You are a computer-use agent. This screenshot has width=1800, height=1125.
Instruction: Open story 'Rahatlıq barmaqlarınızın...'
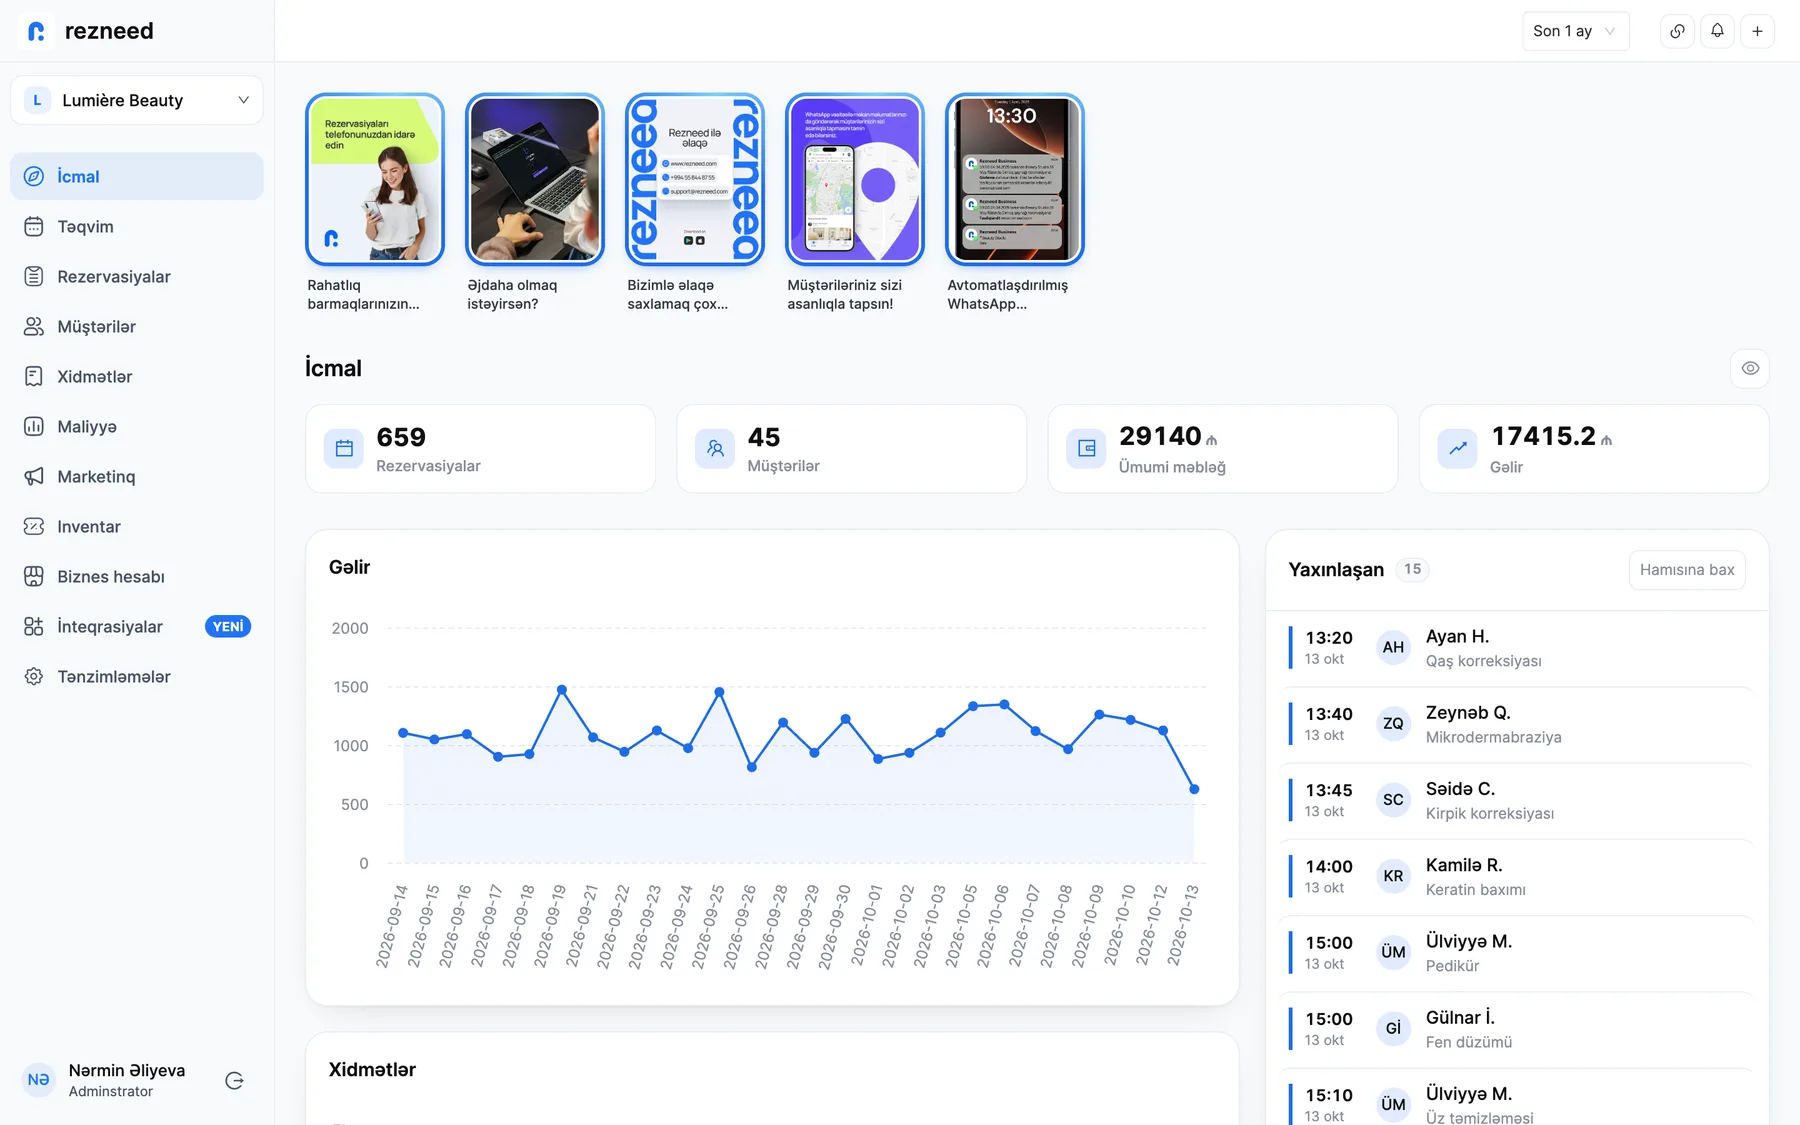point(375,180)
